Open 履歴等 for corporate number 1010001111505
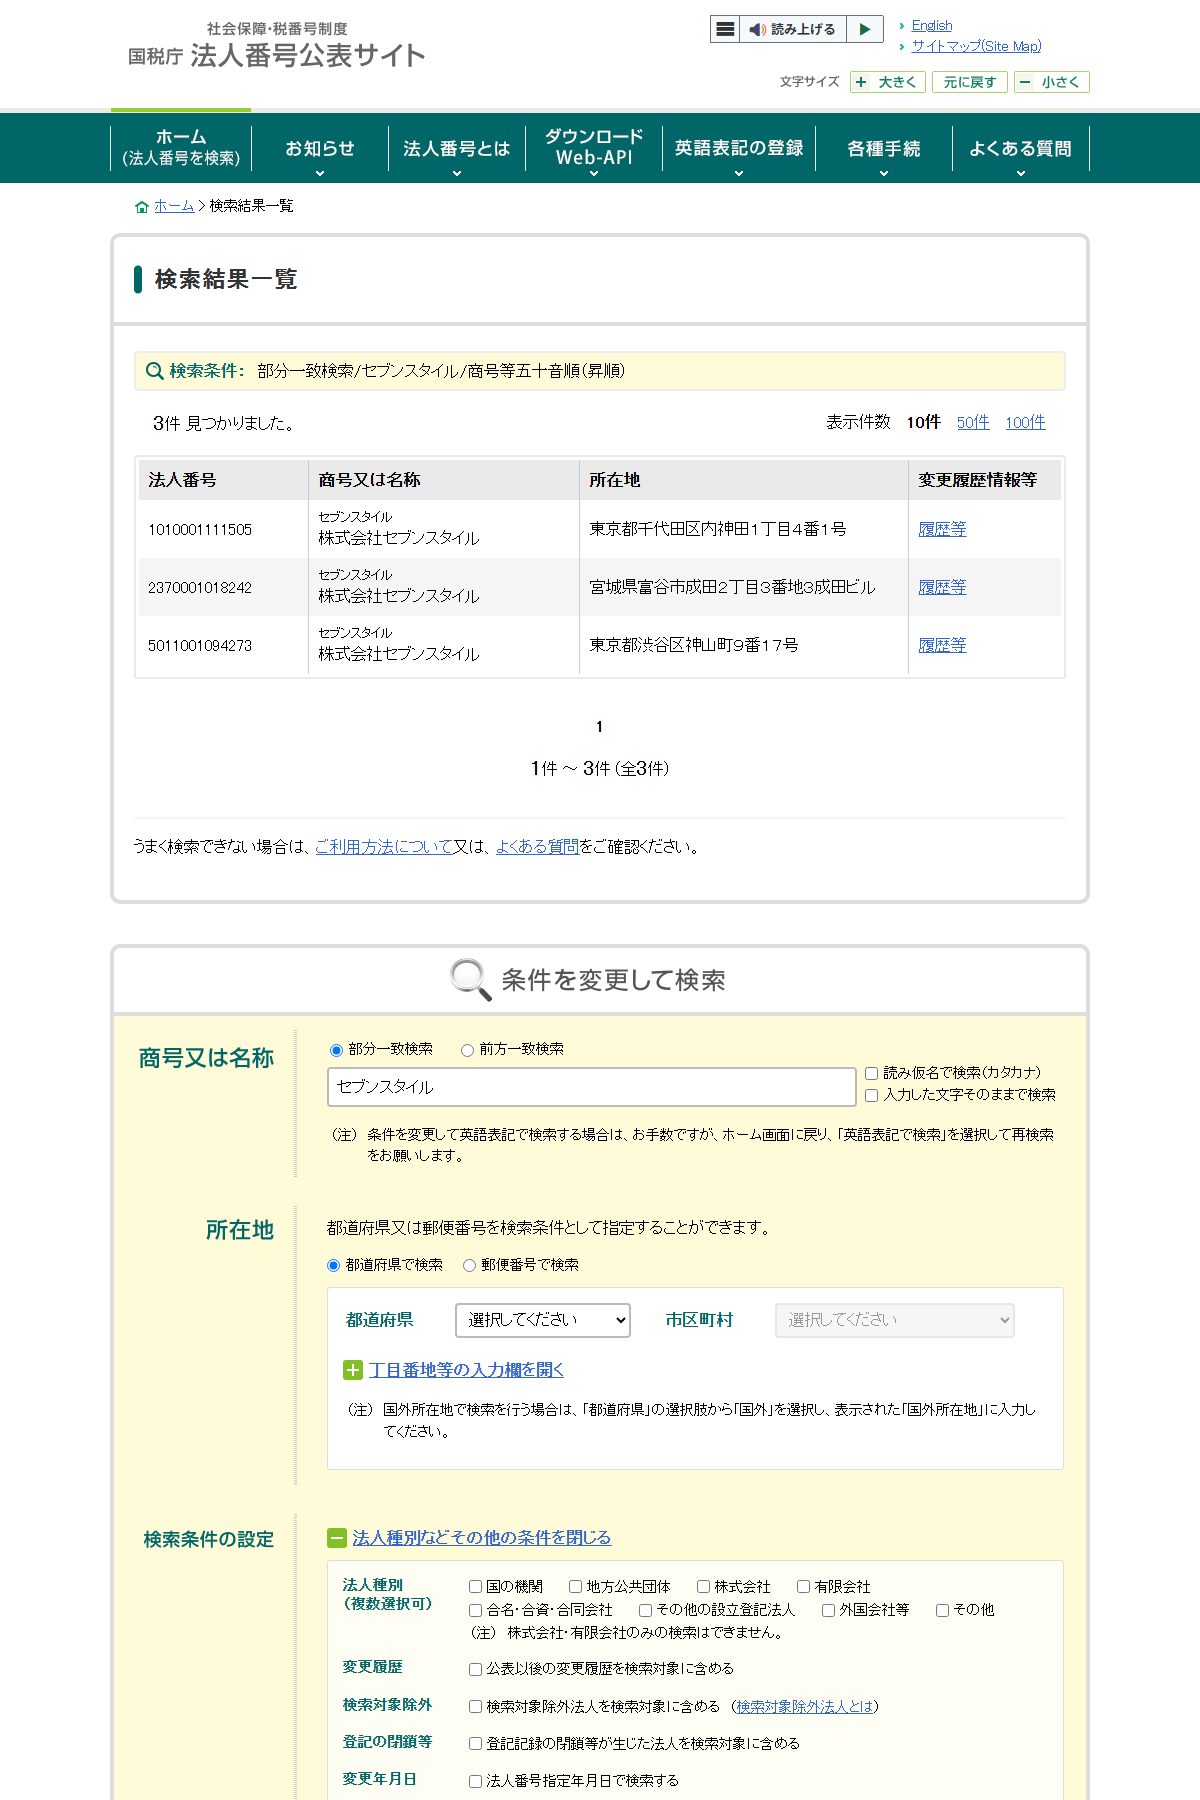 [942, 529]
